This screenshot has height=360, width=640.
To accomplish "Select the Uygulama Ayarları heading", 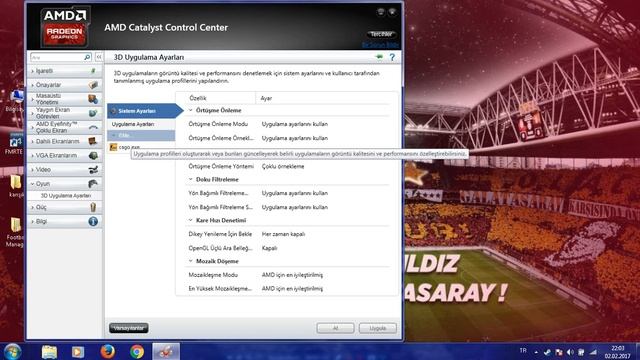I will click(133, 124).
